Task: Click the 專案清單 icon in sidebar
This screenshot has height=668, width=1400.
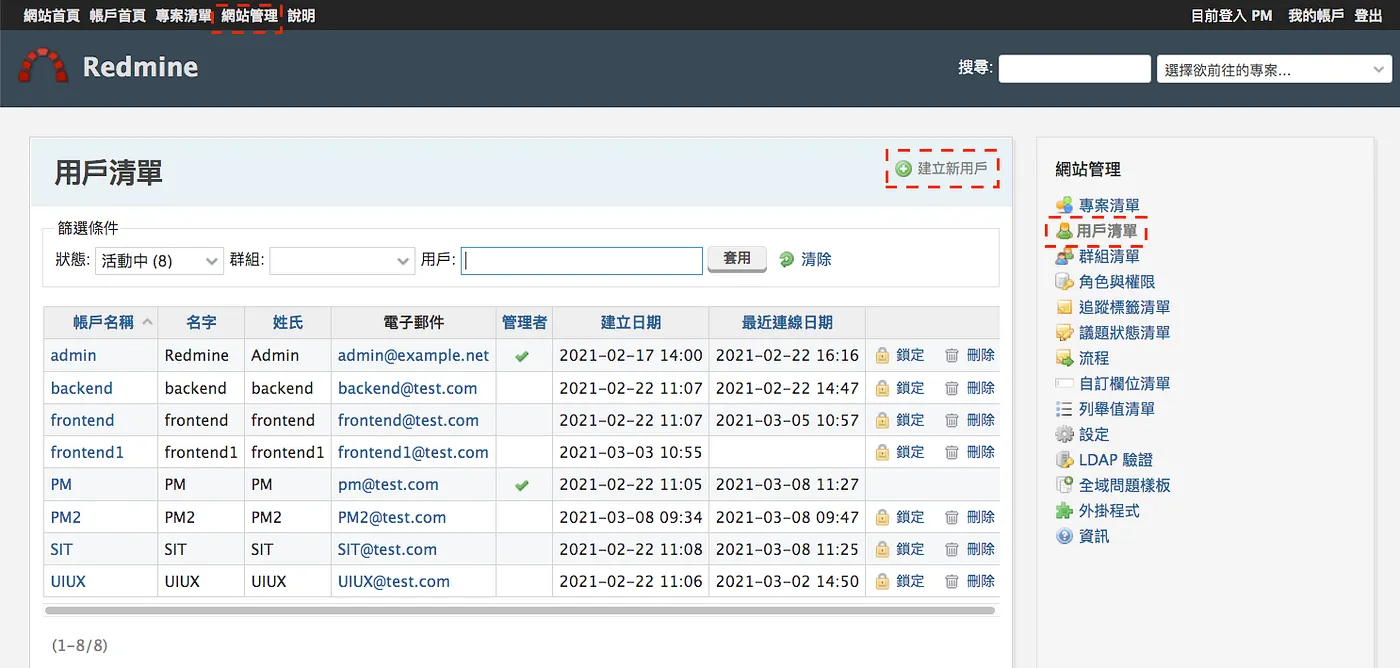Action: coord(1065,205)
